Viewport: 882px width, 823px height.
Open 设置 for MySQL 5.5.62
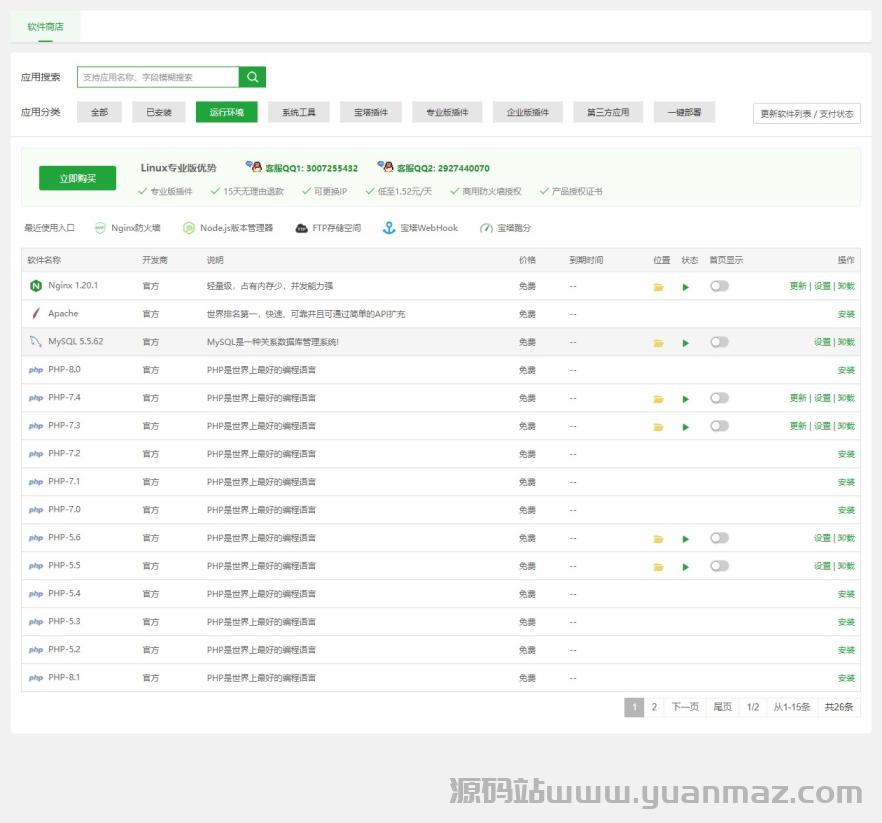click(x=822, y=342)
